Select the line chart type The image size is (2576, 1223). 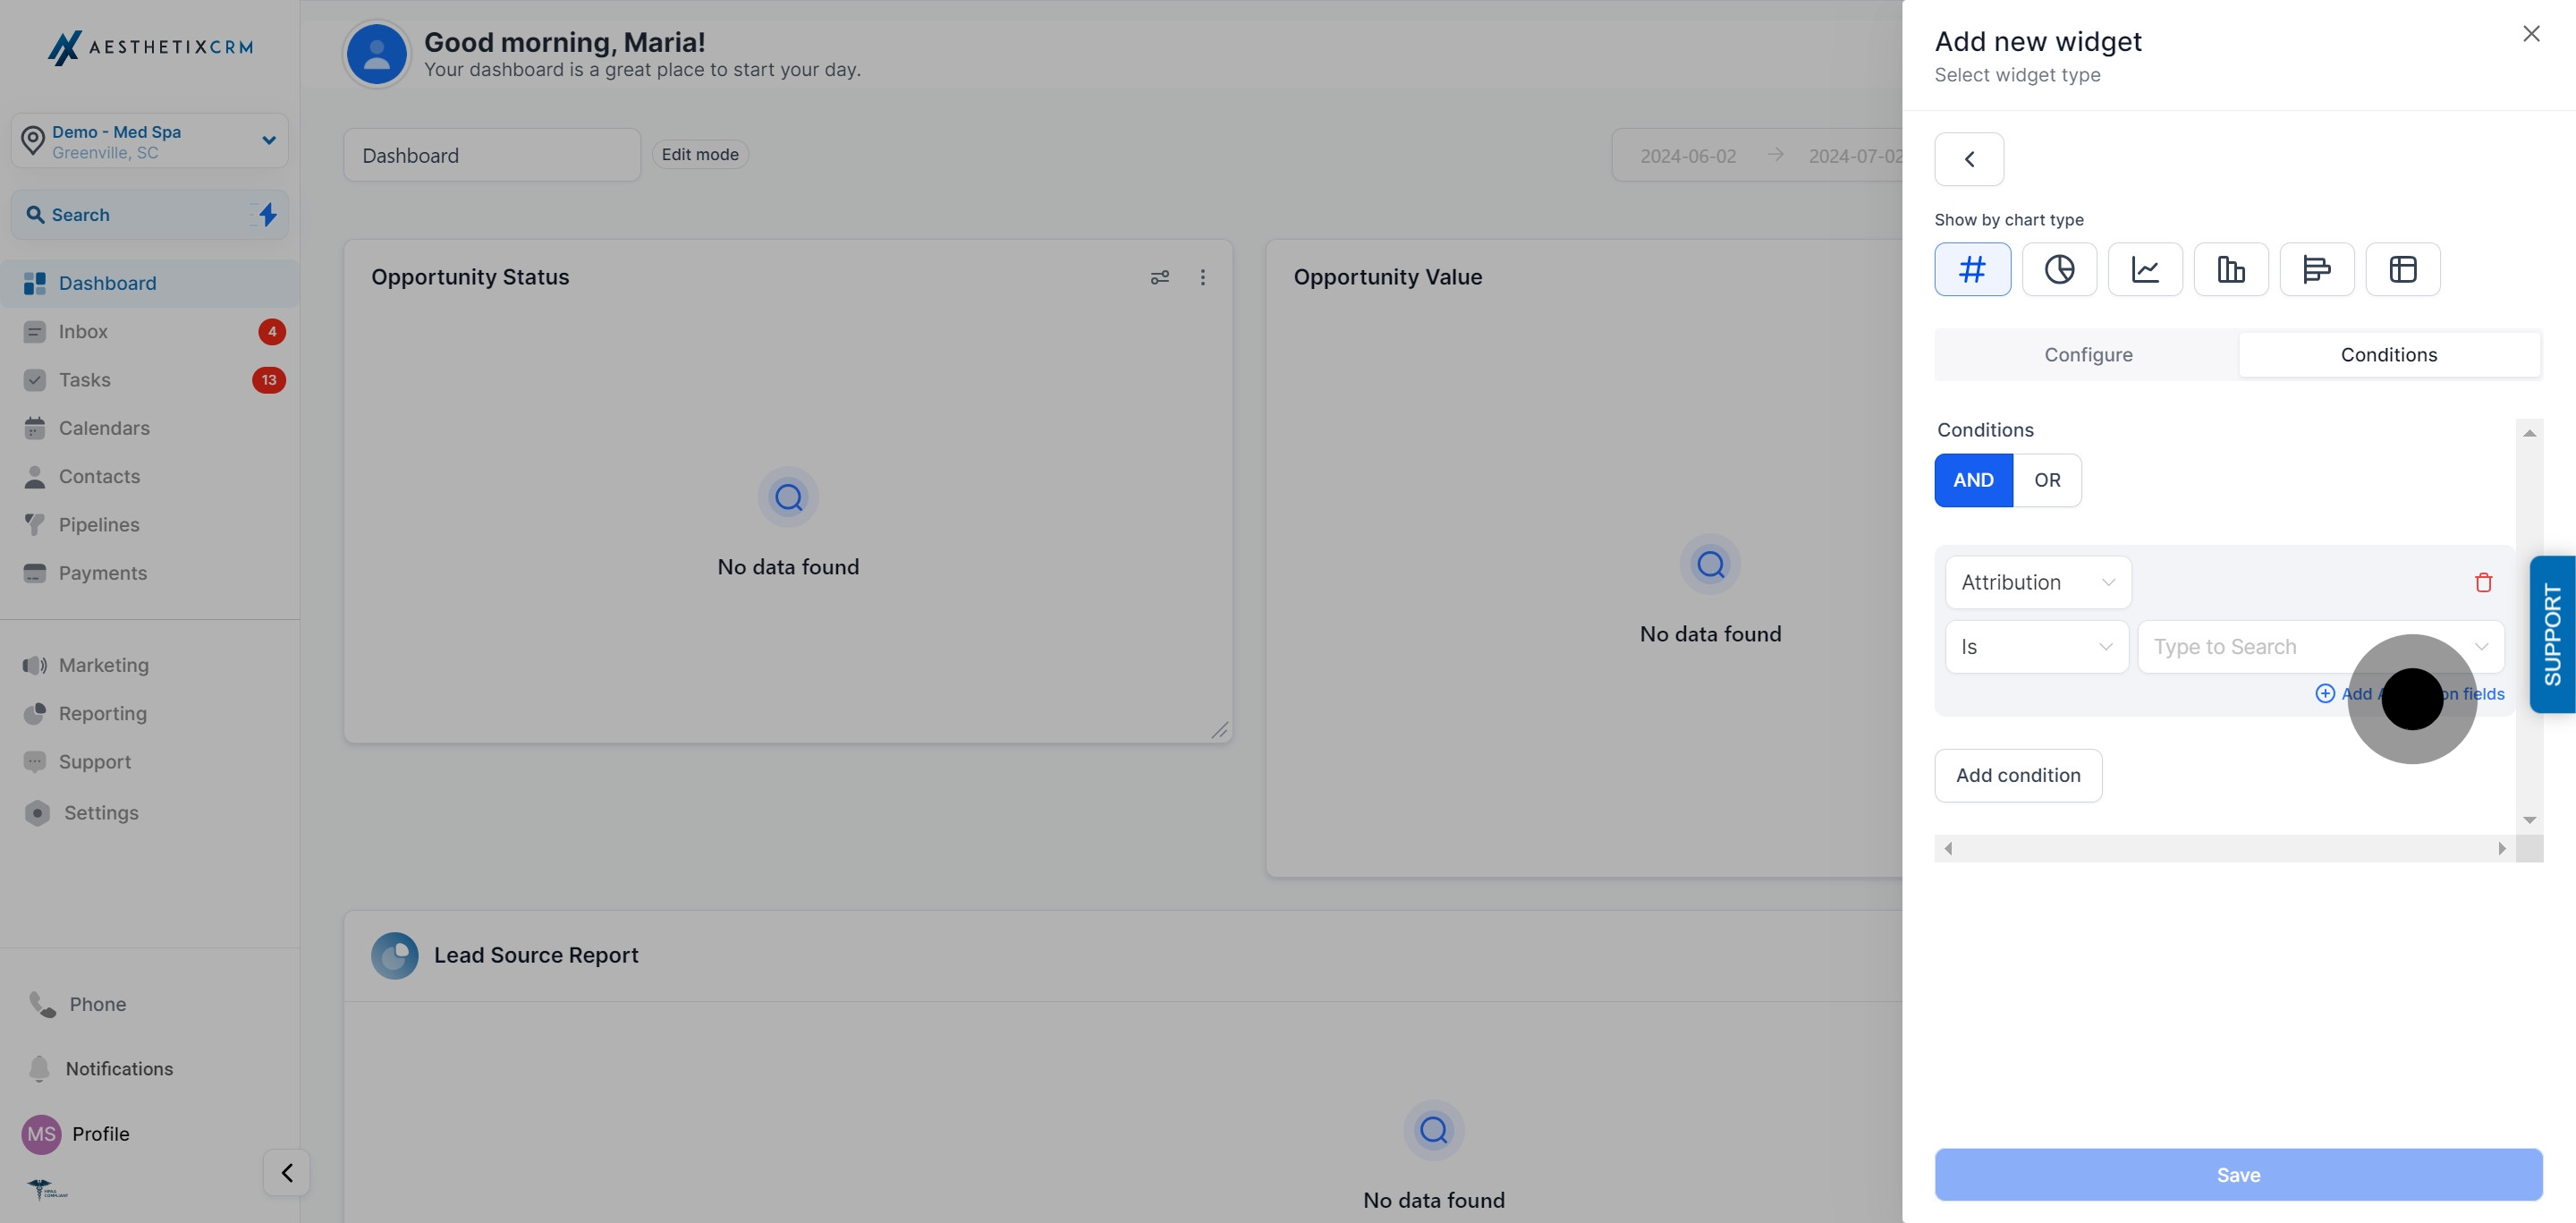click(x=2145, y=269)
